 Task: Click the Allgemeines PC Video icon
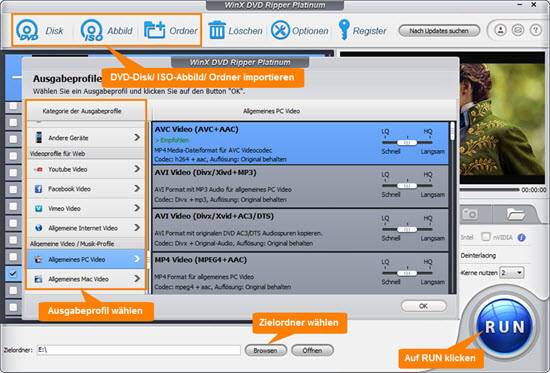(x=38, y=260)
